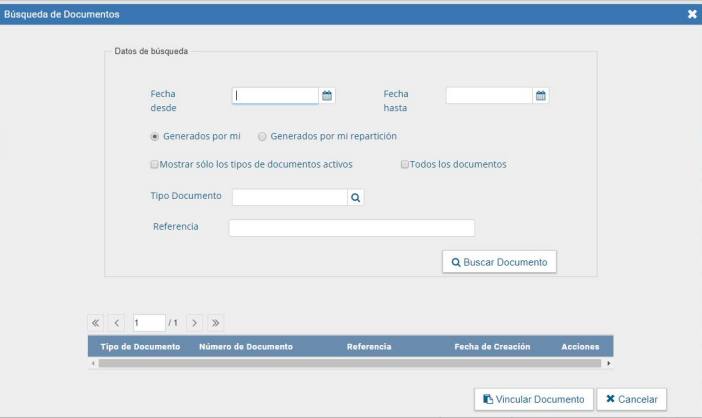Jump to the last results page
The height and width of the screenshot is (418, 702).
215,323
